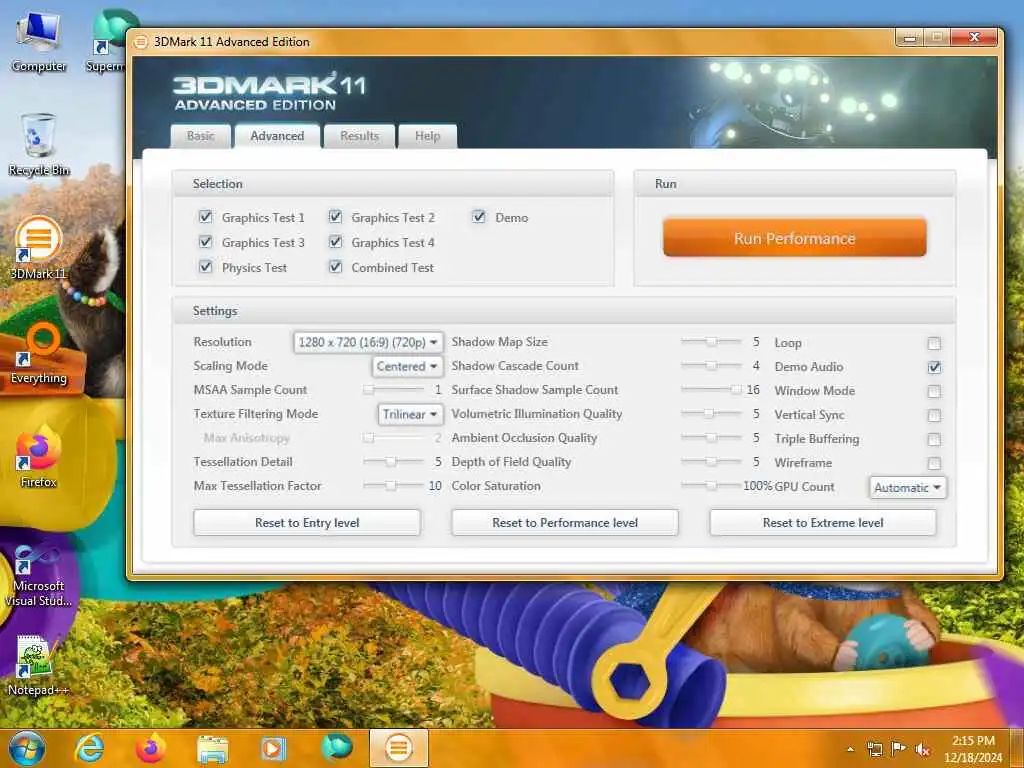
Task: Disable Demo Audio checkbox
Action: tap(935, 367)
